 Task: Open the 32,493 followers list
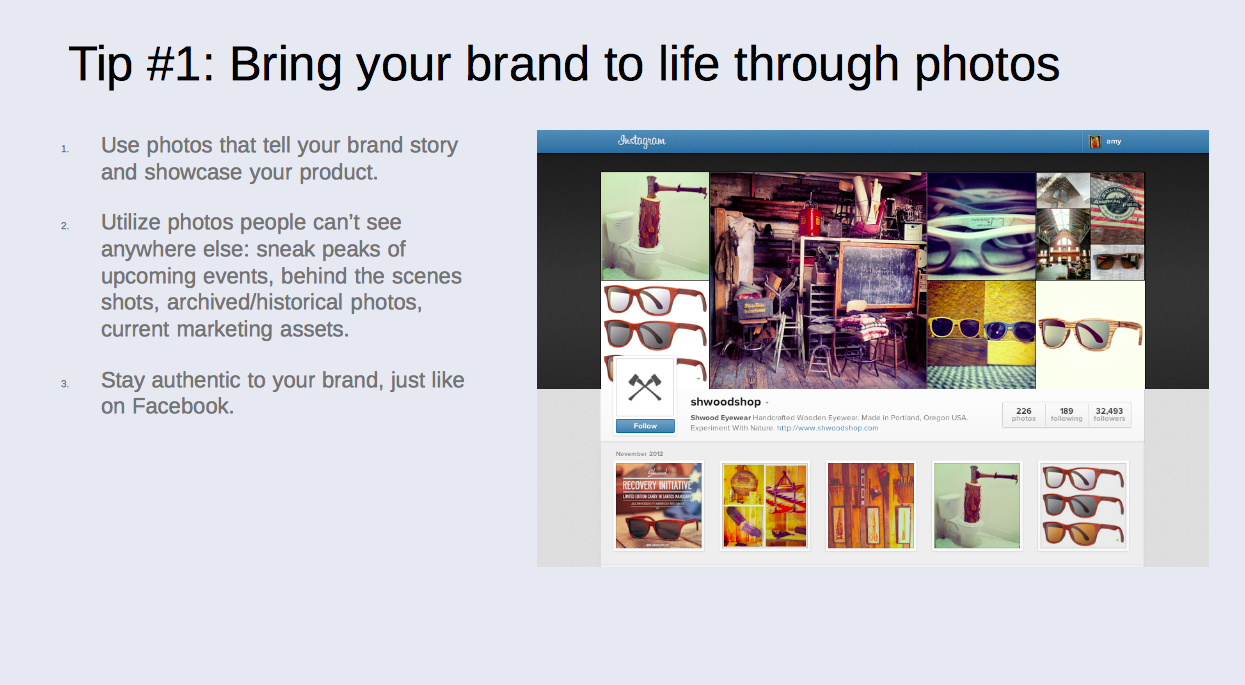[1109, 415]
